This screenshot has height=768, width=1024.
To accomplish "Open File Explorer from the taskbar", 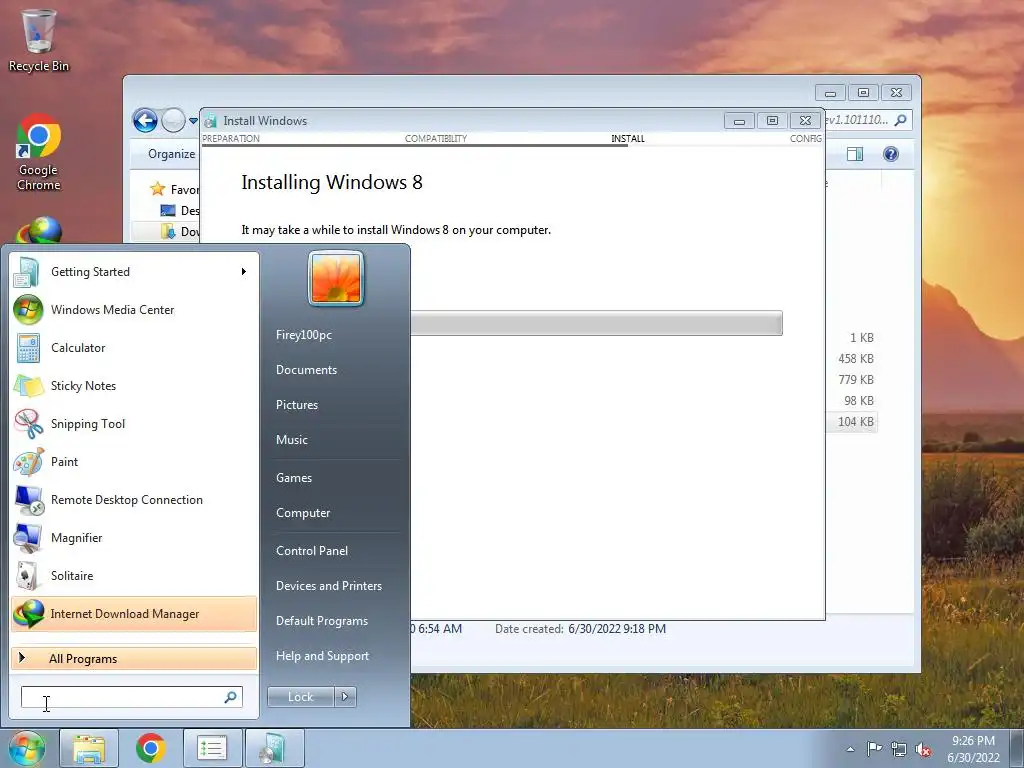I will [89, 748].
